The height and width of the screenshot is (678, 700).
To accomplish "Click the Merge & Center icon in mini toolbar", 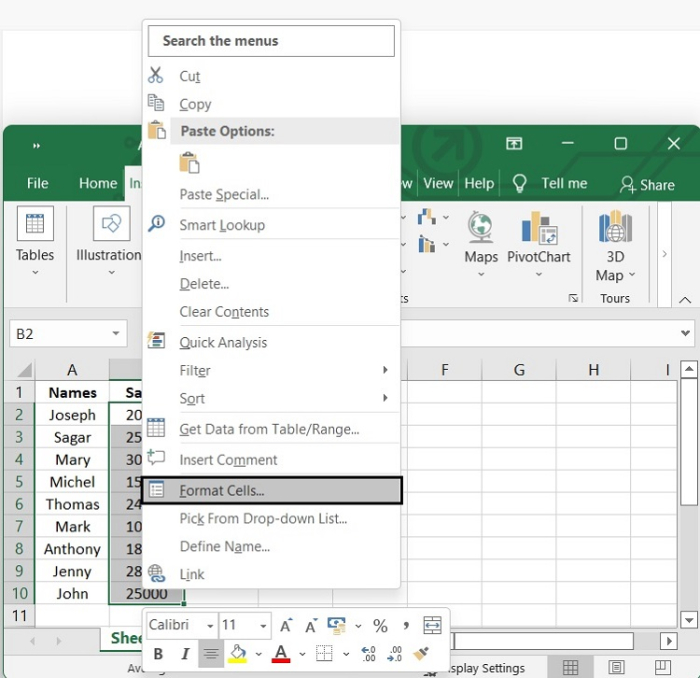I will tap(432, 625).
